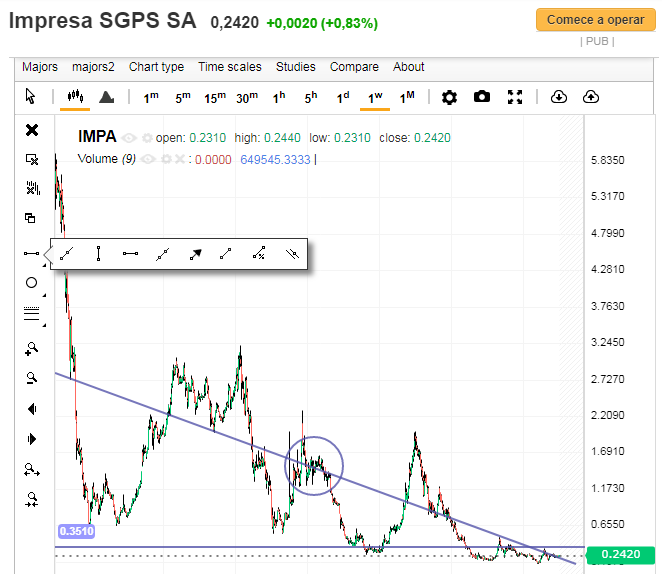Click the magnifier with outward arrows icon
Viewport: 662px width, 574px height.
tap(32, 470)
